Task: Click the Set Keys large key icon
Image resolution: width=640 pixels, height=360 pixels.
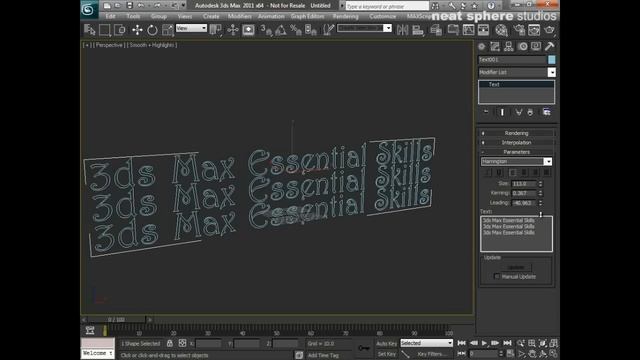Action: (363, 348)
